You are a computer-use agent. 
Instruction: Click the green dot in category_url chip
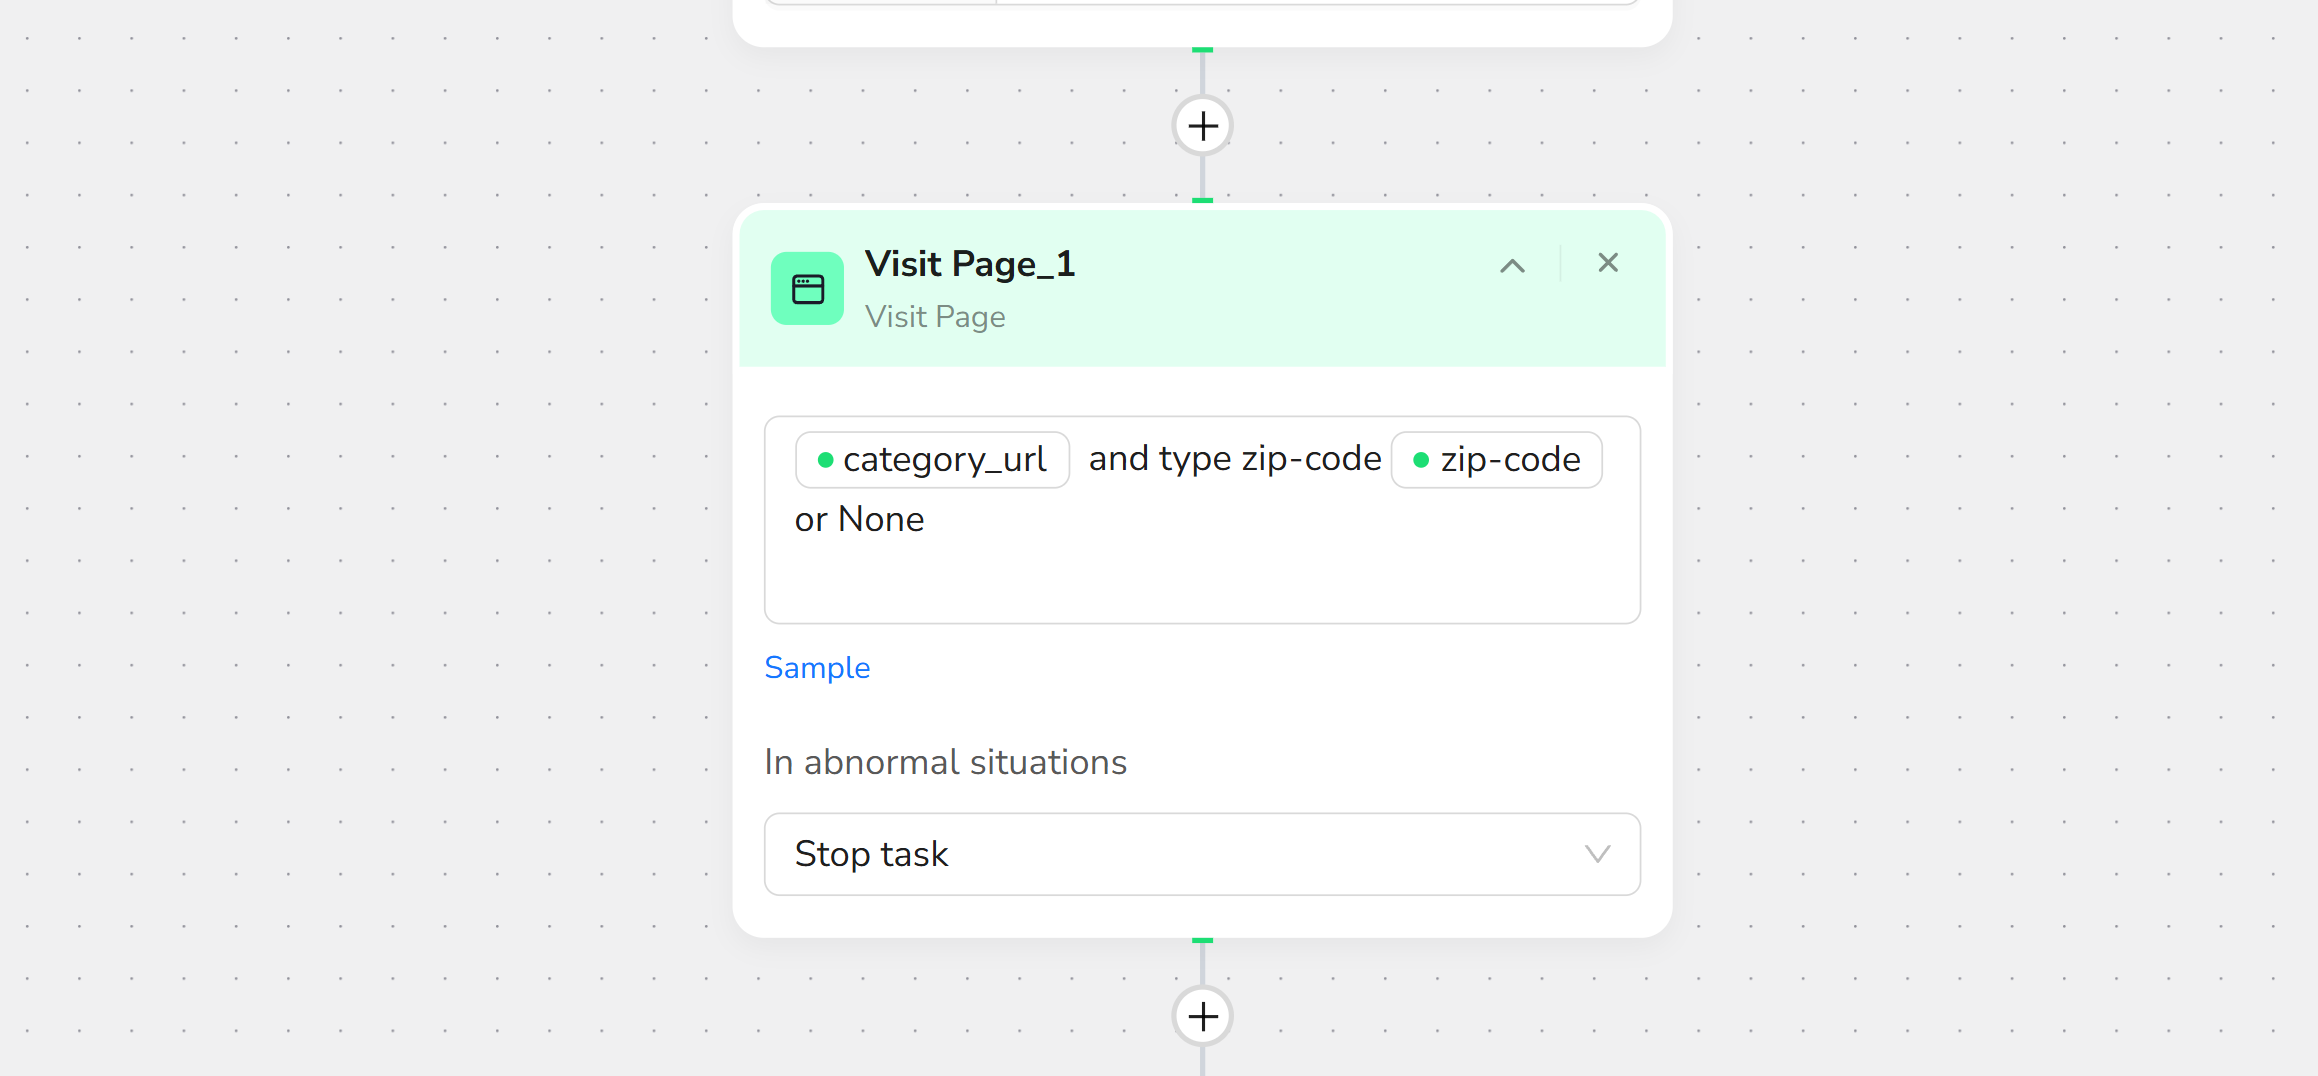pos(825,460)
